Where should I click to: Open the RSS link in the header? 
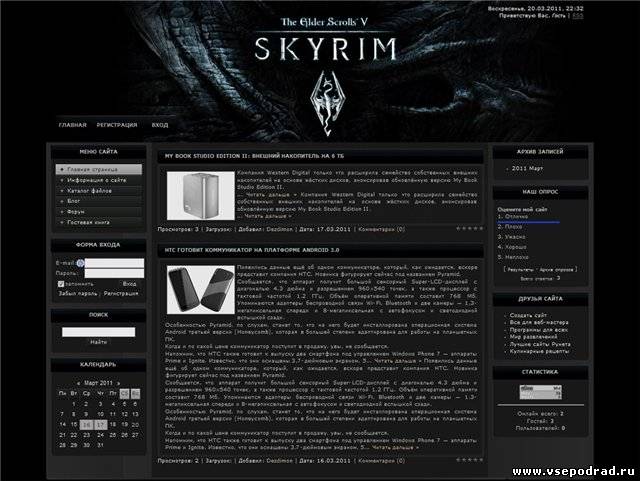click(578, 16)
